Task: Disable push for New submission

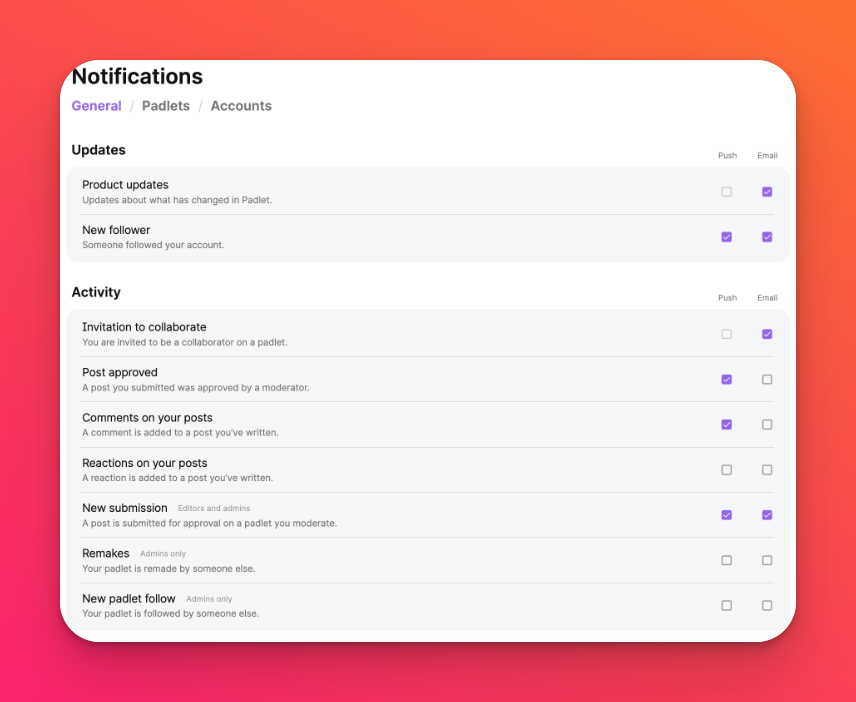Action: coord(726,515)
